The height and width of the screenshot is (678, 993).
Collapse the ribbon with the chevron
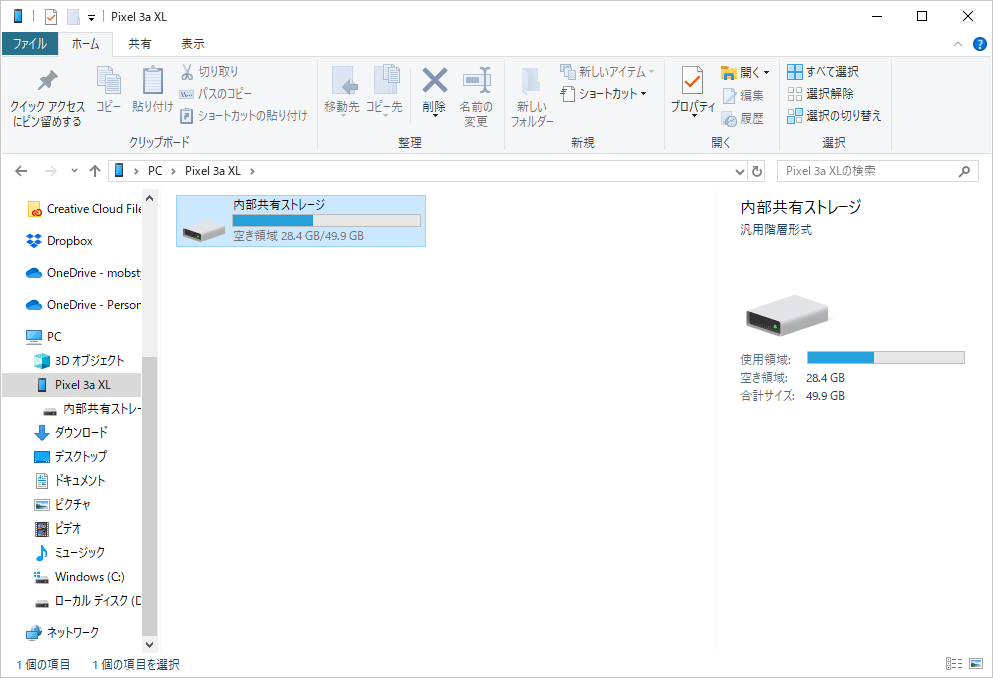[x=958, y=44]
